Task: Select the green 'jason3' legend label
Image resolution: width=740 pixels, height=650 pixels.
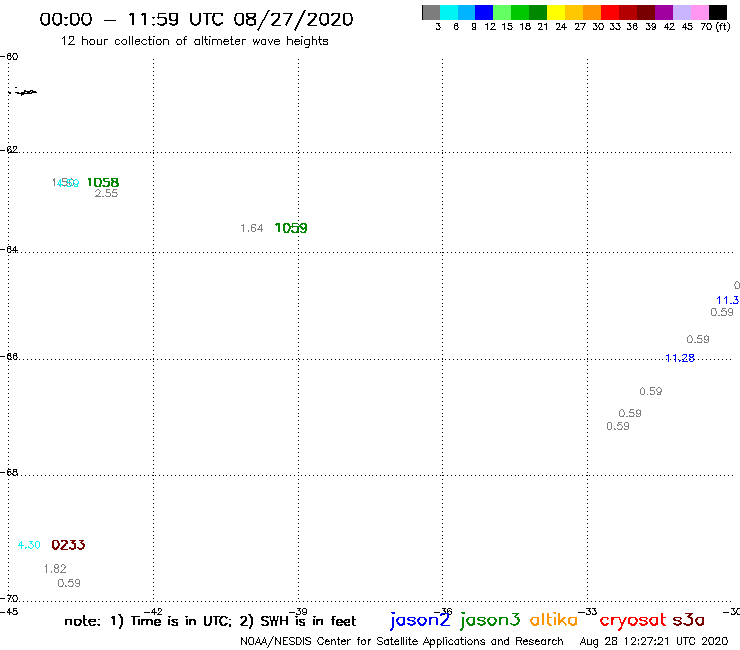Action: coord(490,620)
